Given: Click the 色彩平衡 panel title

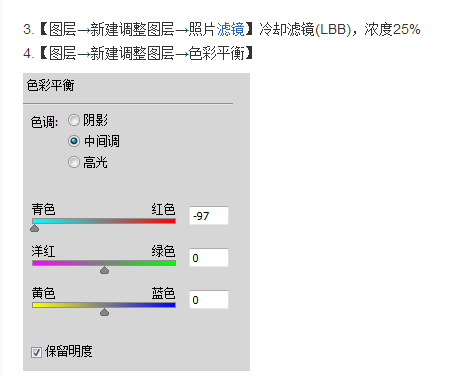Looking at the screenshot, I should click(51, 85).
